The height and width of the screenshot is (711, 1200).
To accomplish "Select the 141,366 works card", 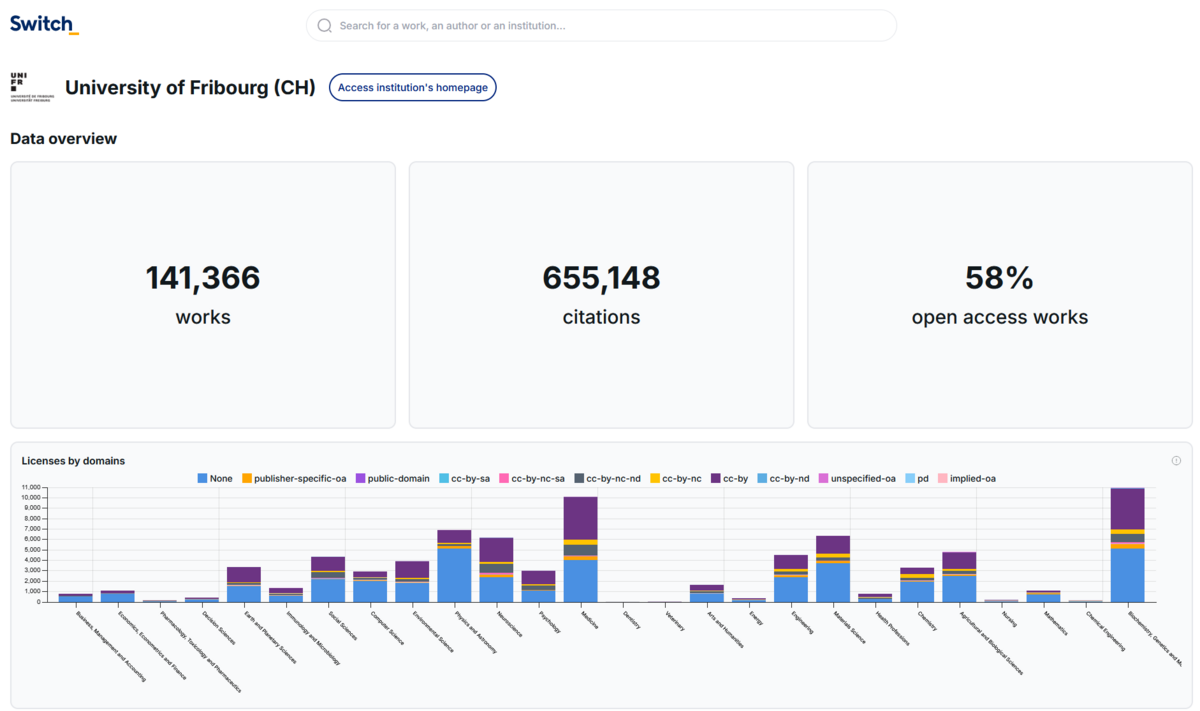I will tap(203, 295).
